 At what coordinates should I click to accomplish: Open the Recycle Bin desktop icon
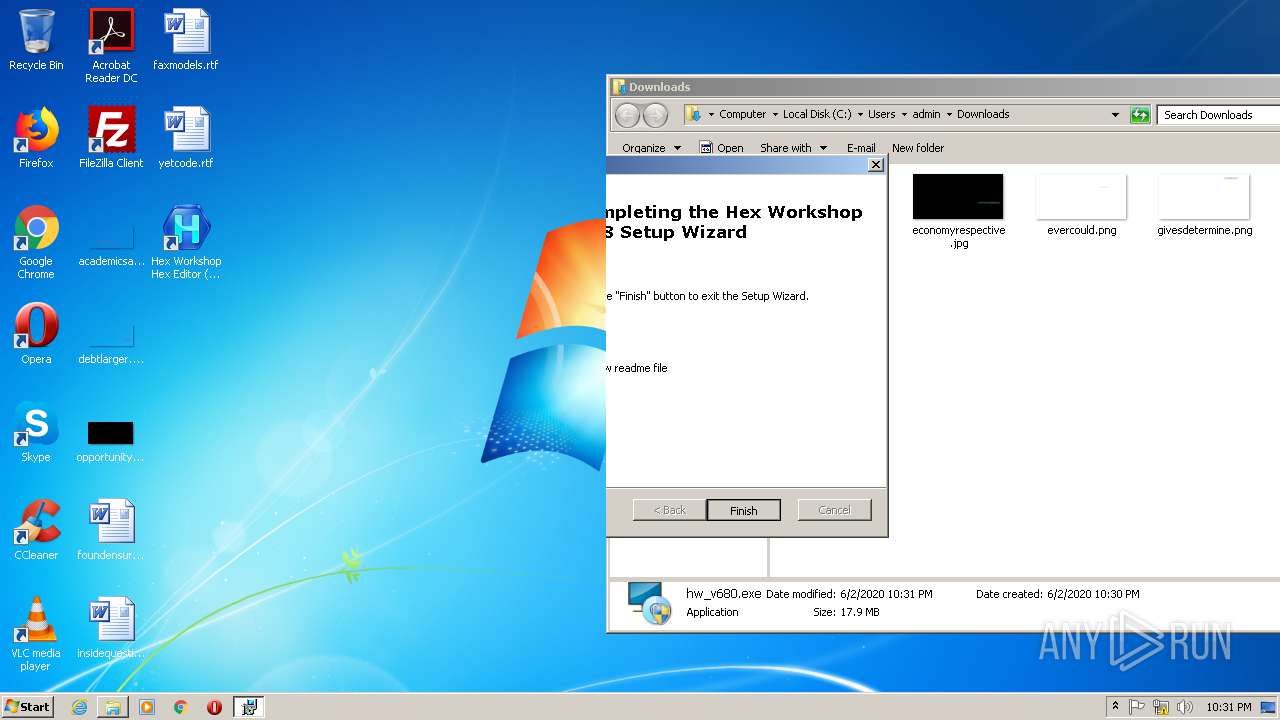point(36,40)
